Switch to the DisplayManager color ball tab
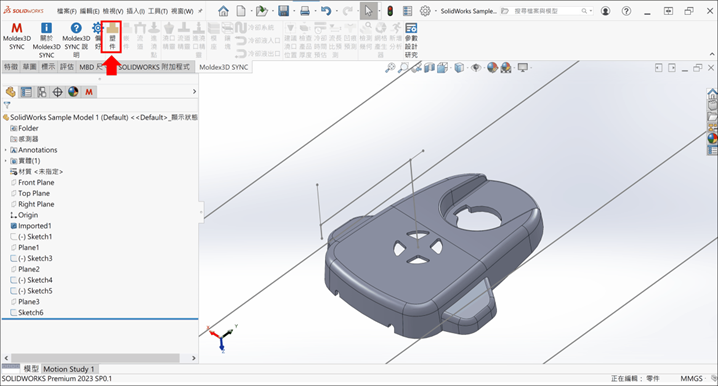This screenshot has width=718, height=386. [73, 92]
